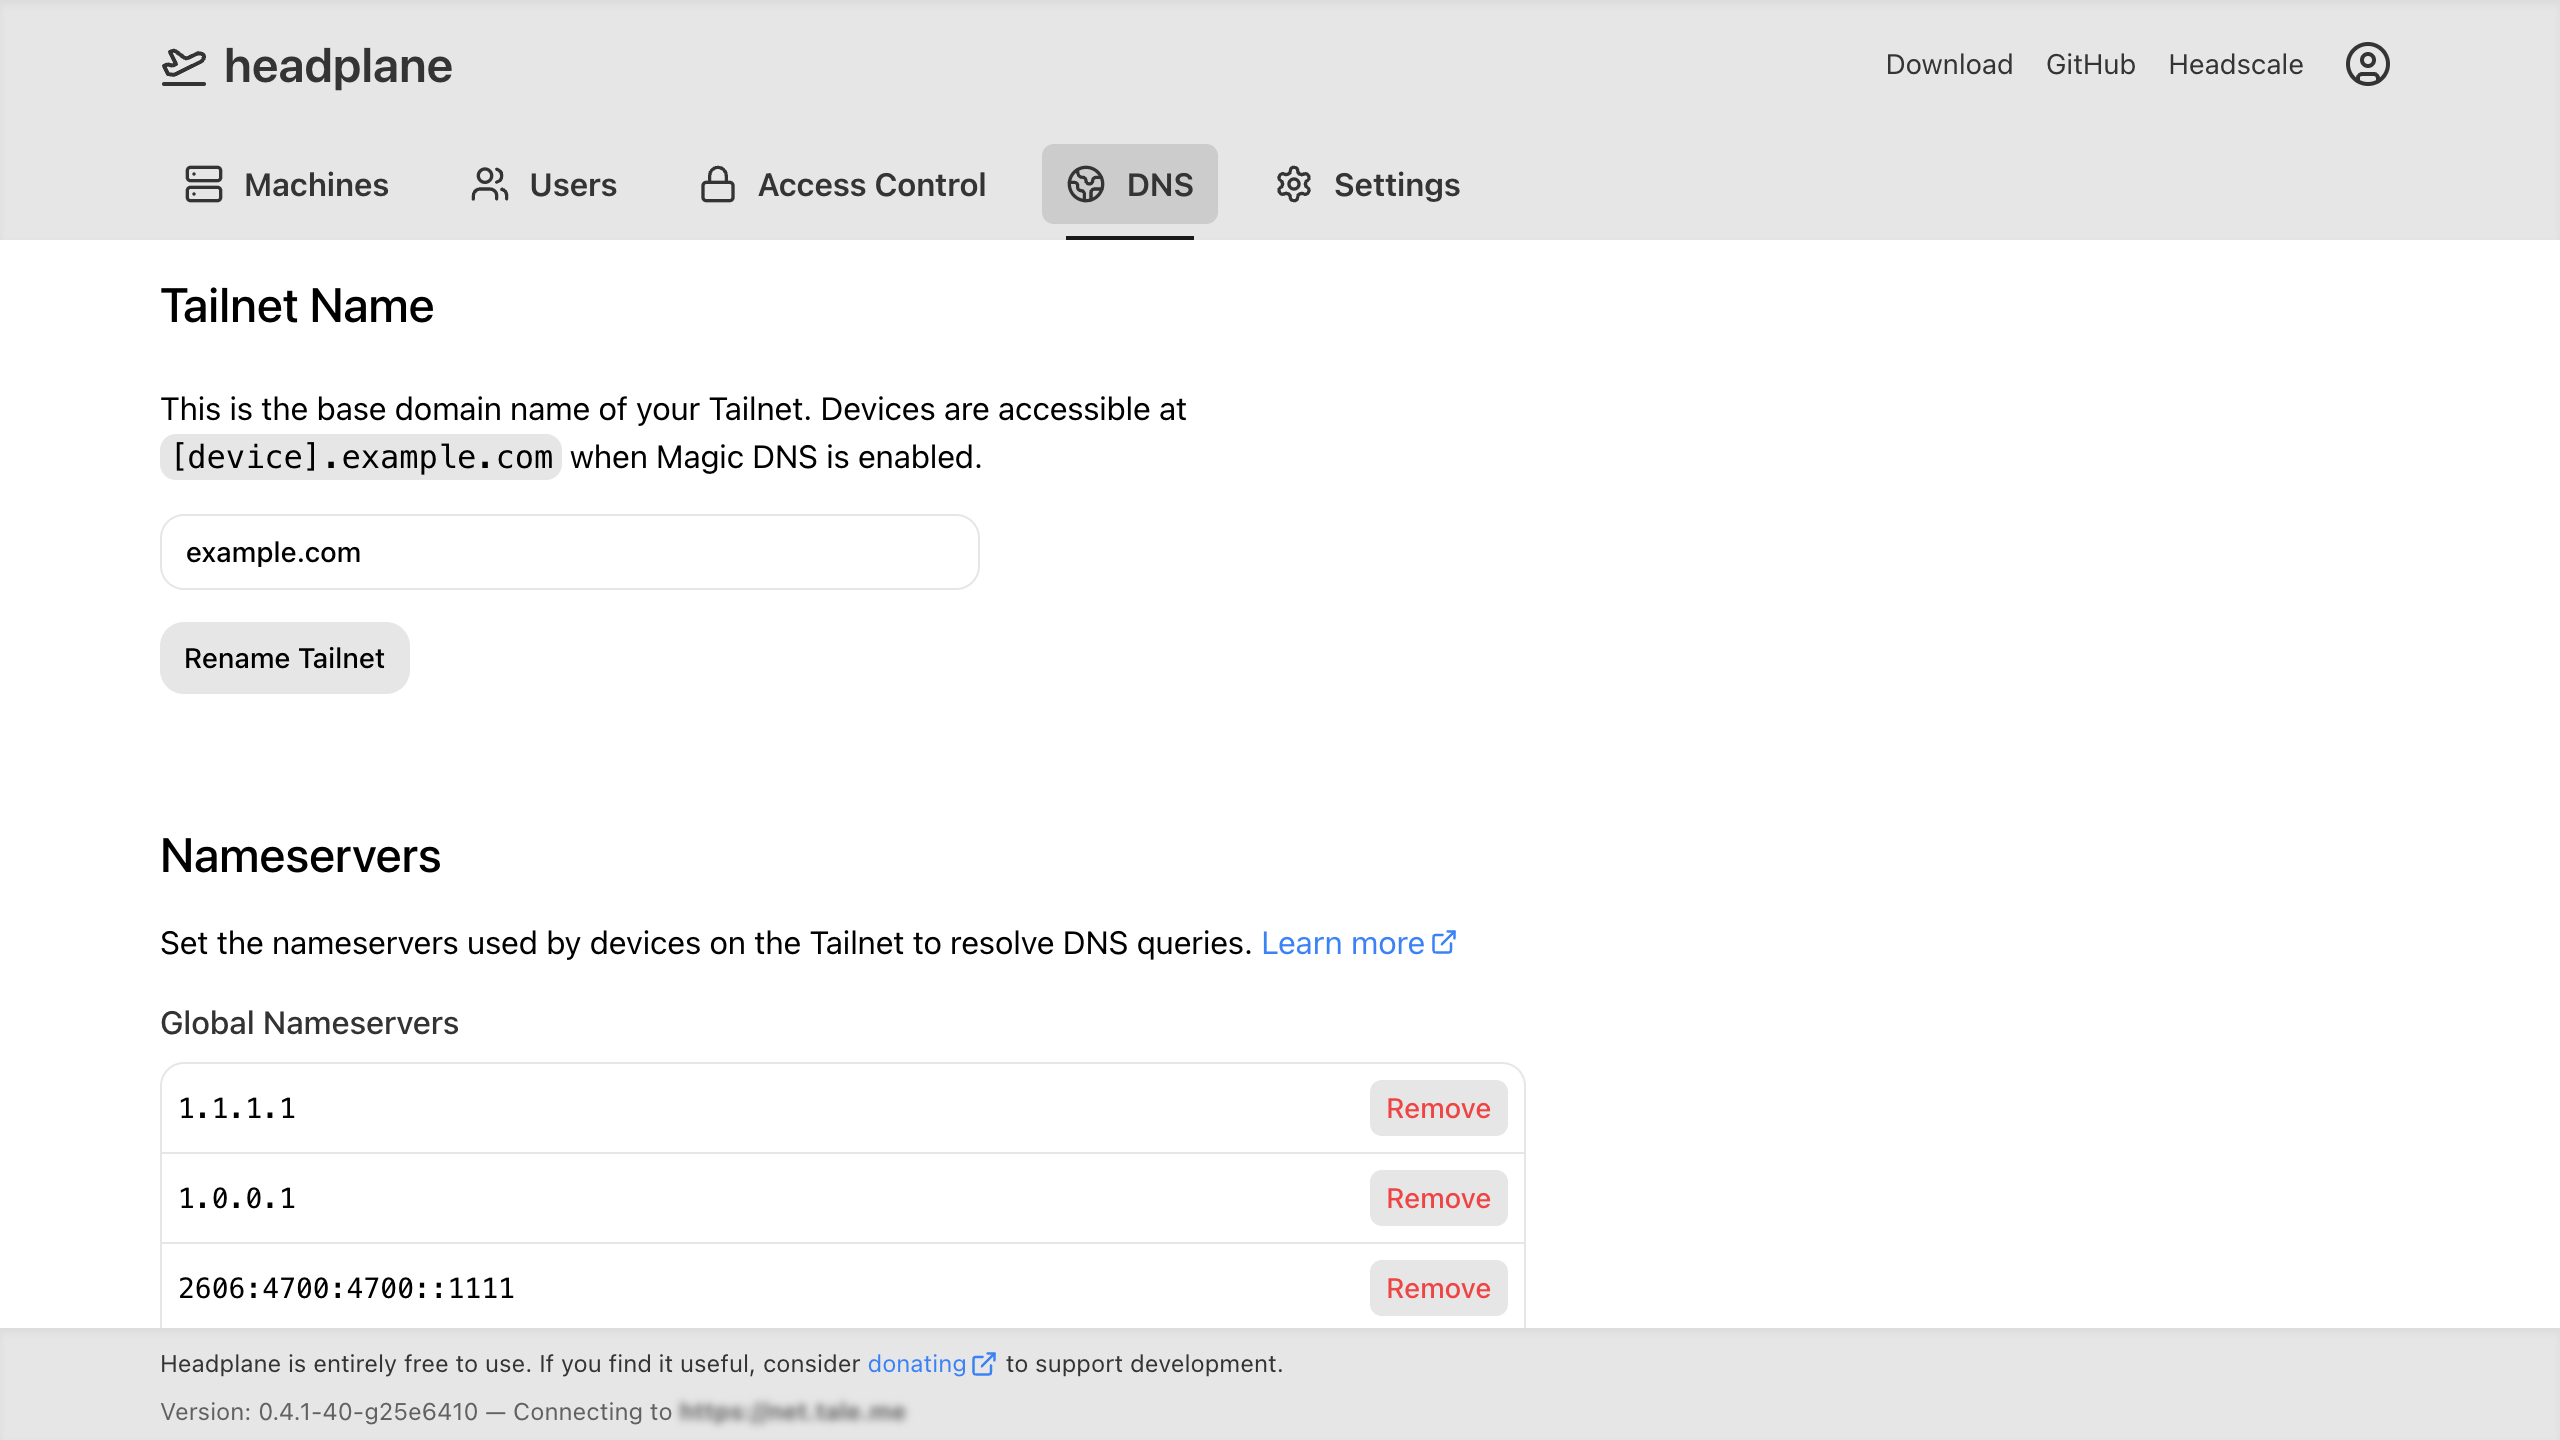Click the Nameservers section heading
This screenshot has height=1440, width=2560.
(x=300, y=856)
